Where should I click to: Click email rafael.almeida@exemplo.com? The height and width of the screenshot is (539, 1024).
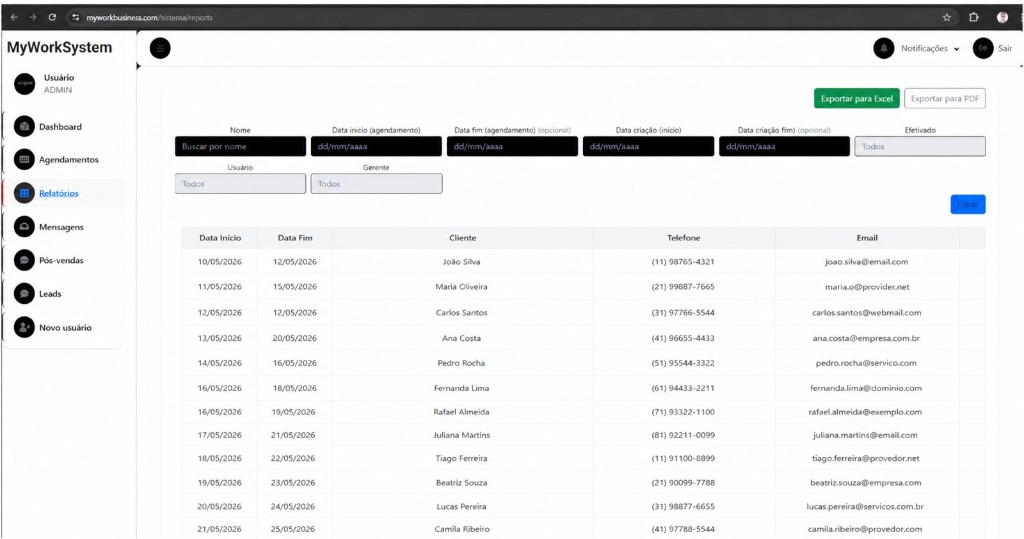click(x=865, y=412)
